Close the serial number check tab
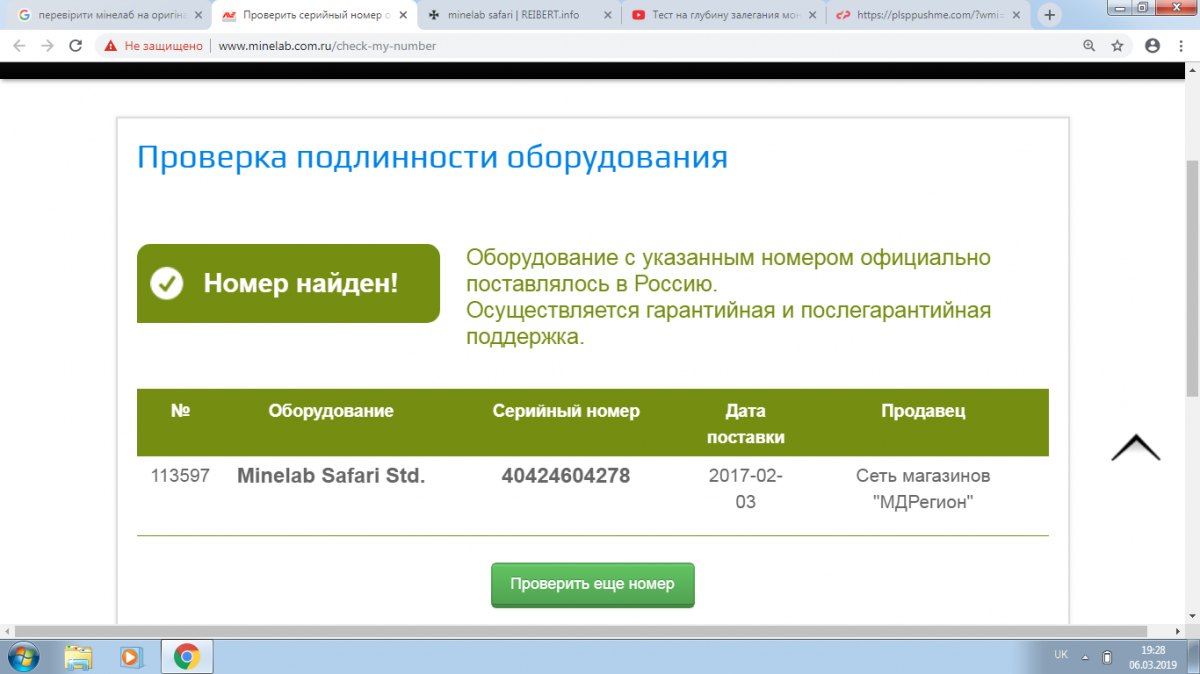This screenshot has height=674, width=1200. click(402, 15)
